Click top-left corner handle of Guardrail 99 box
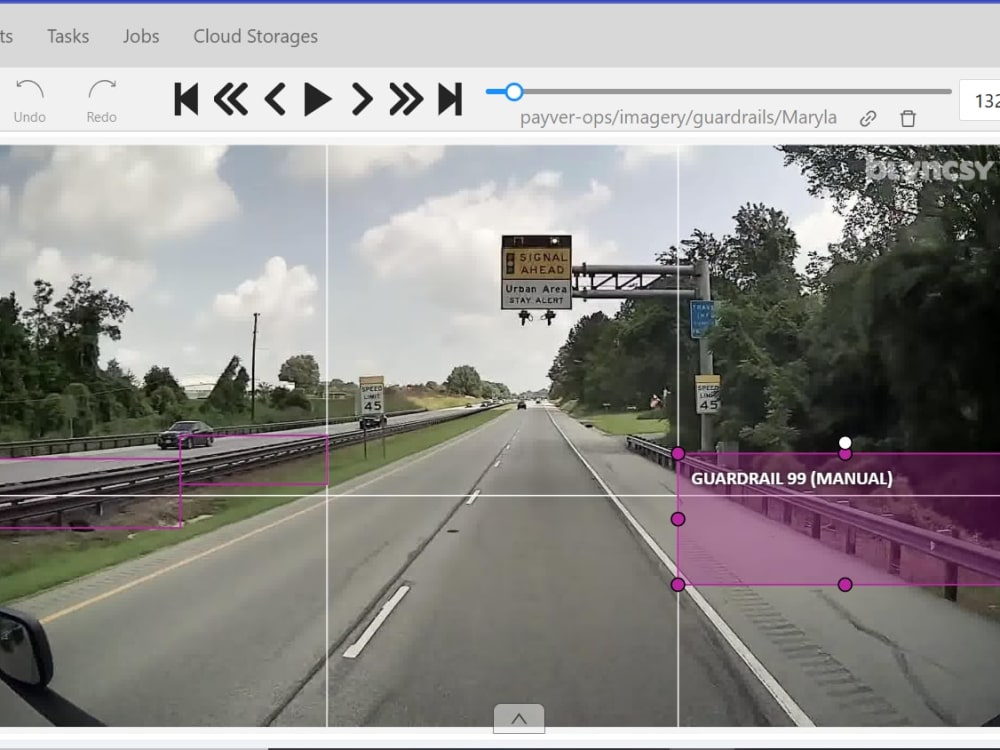Image resolution: width=1000 pixels, height=750 pixels. [678, 453]
